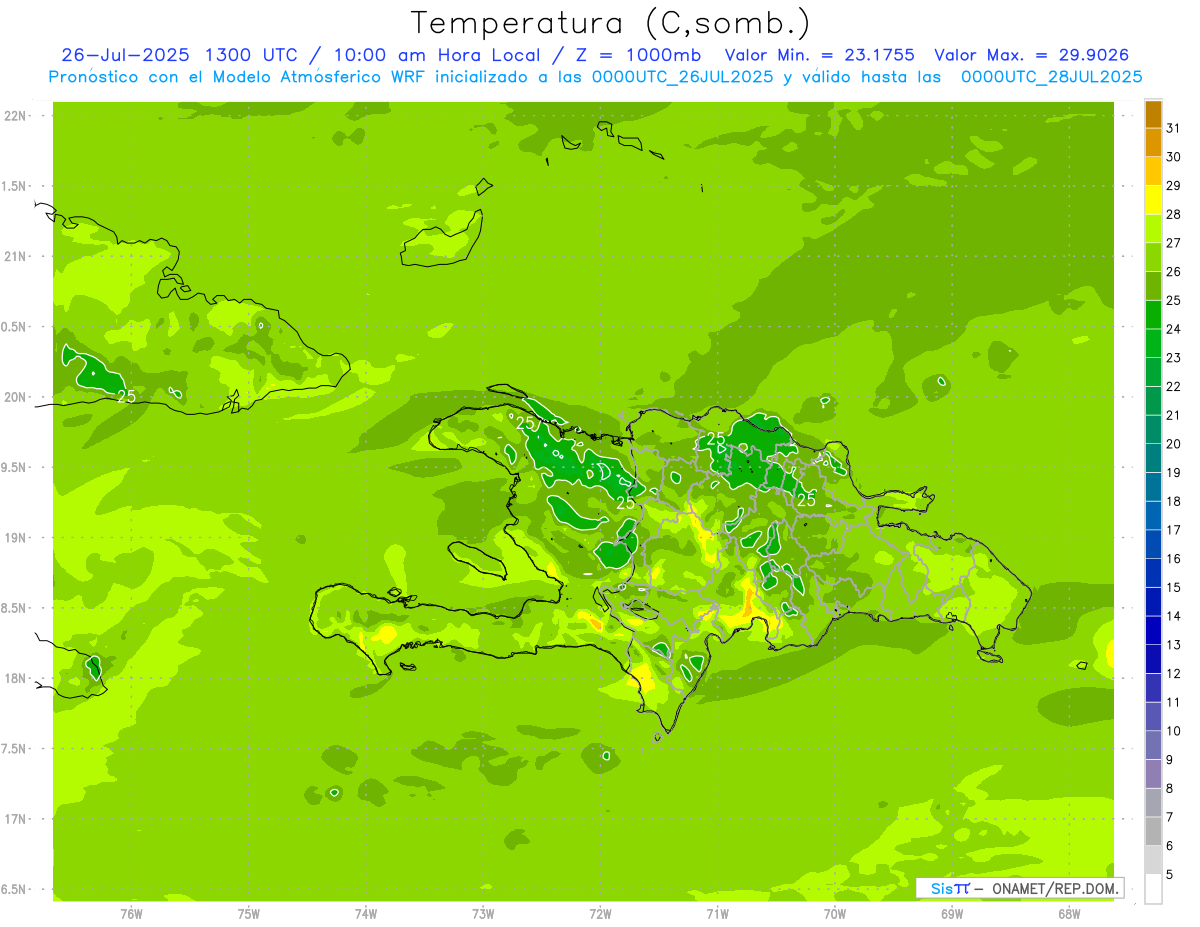This screenshot has width=1200, height=927.
Task: Pick the green swatch between 24 and 25
Action: [x=1153, y=315]
